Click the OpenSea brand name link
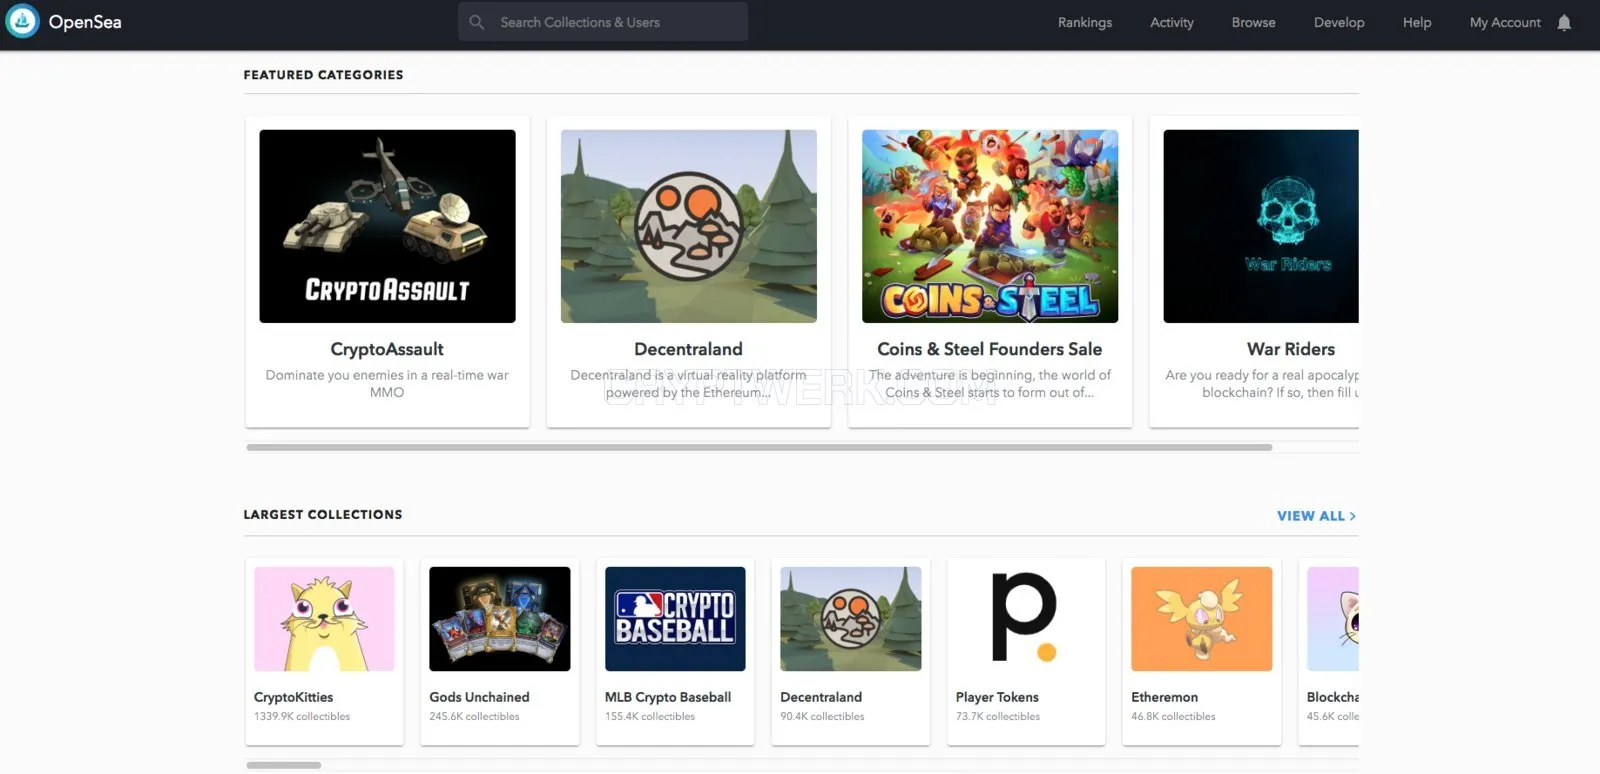Screen dimensions: 1600x774 tap(85, 22)
